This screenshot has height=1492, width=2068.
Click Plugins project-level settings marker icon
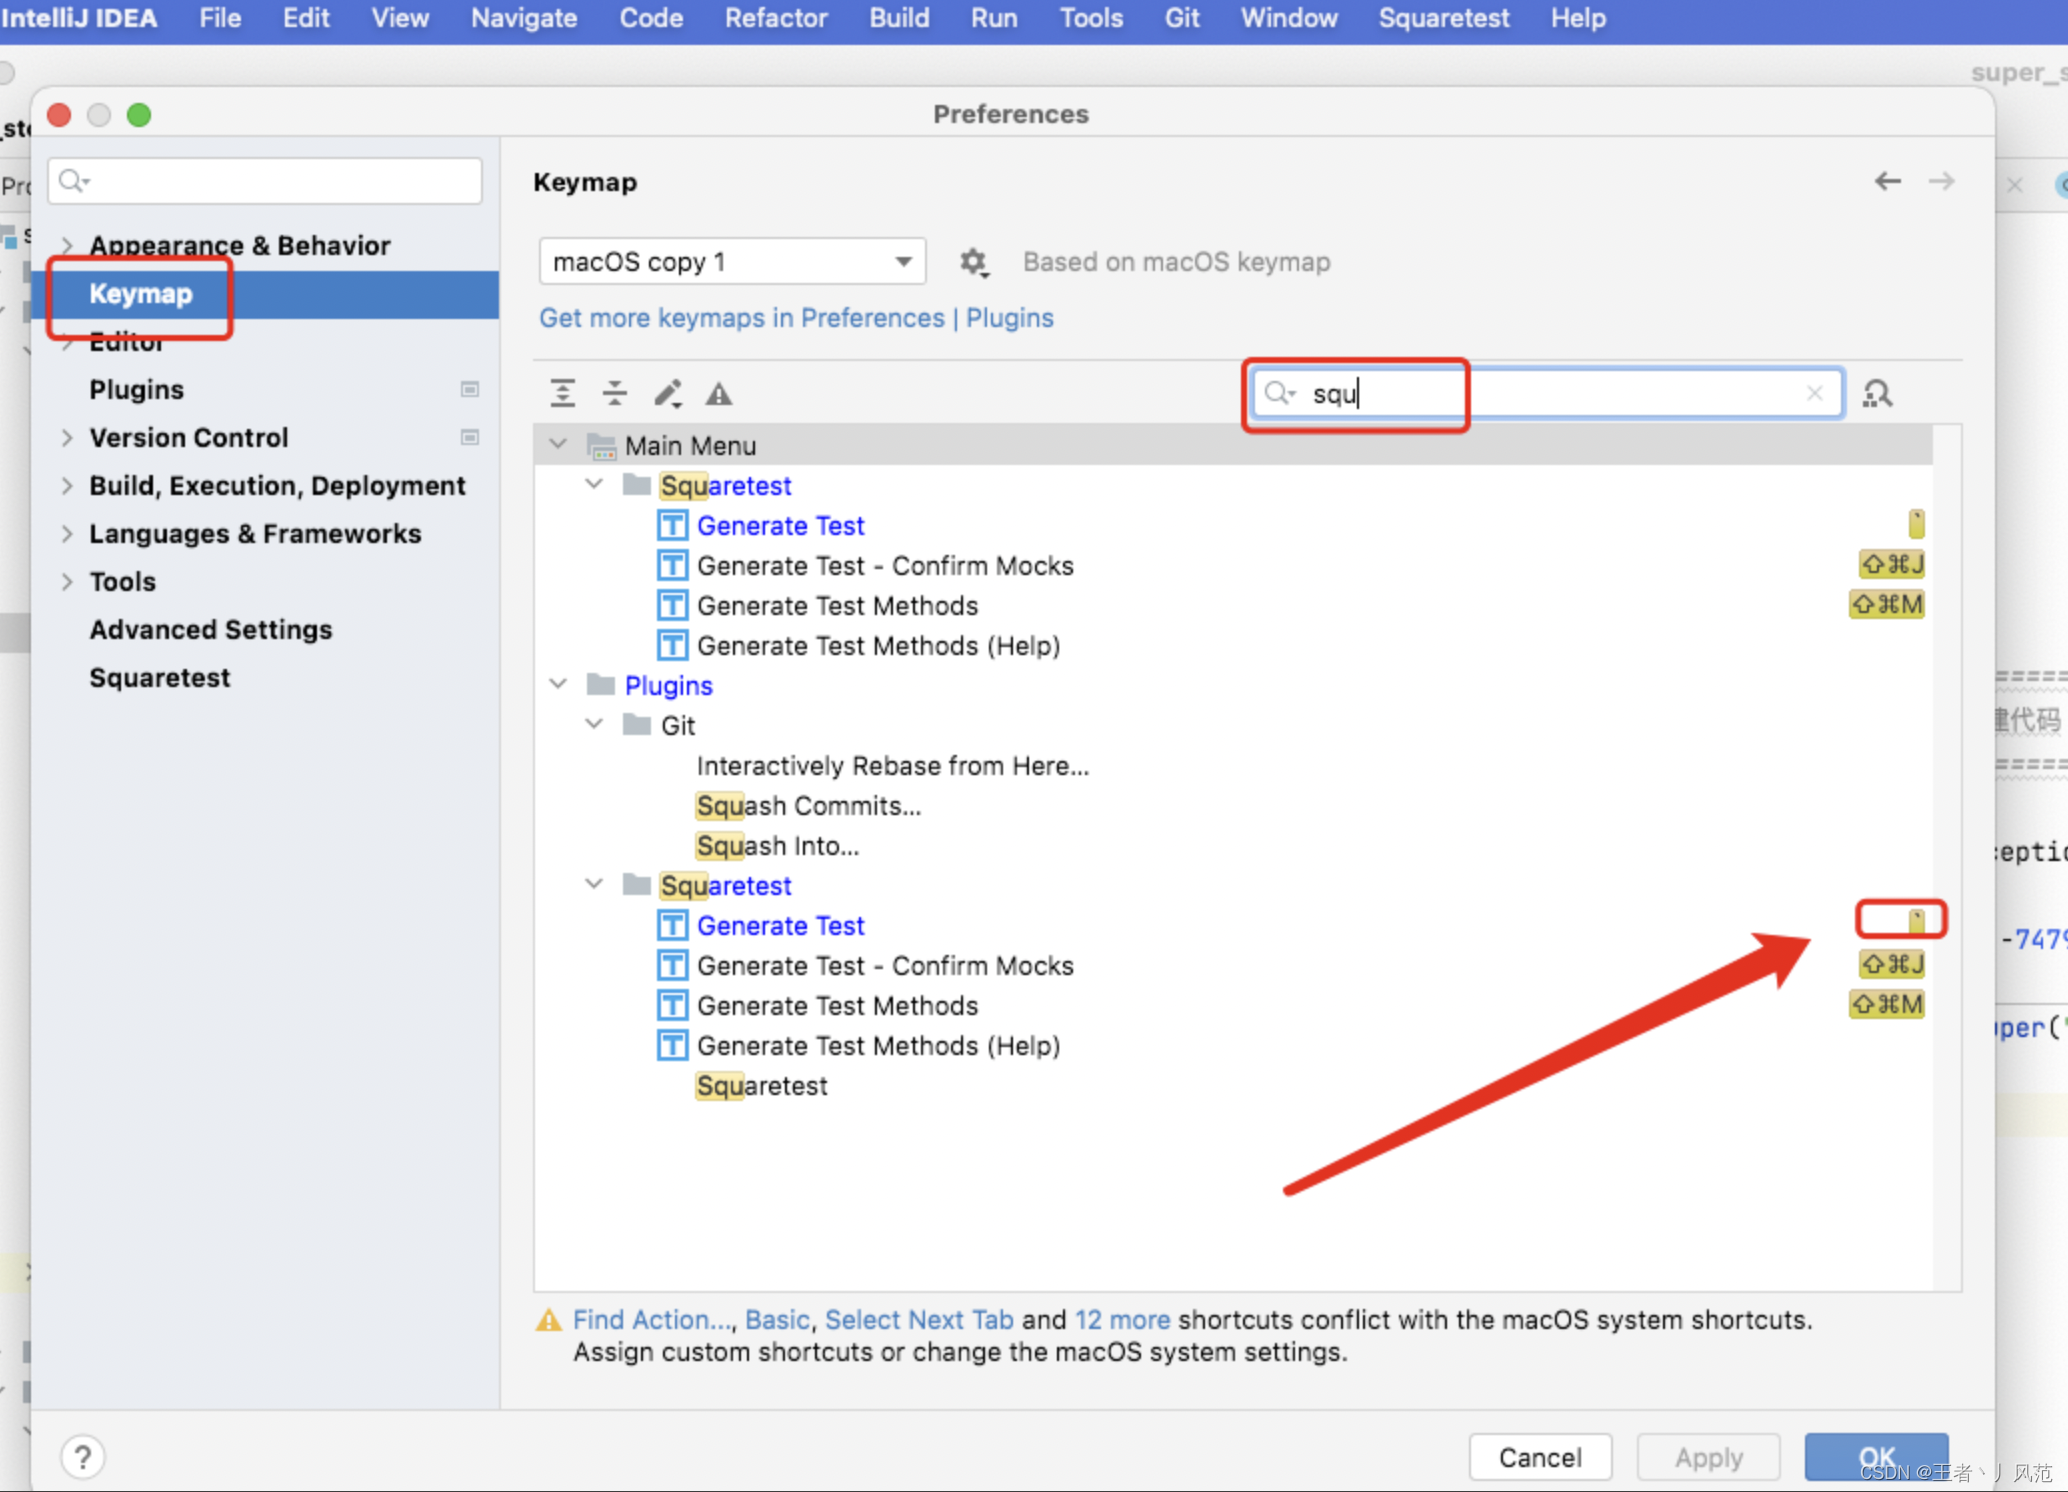(x=469, y=389)
